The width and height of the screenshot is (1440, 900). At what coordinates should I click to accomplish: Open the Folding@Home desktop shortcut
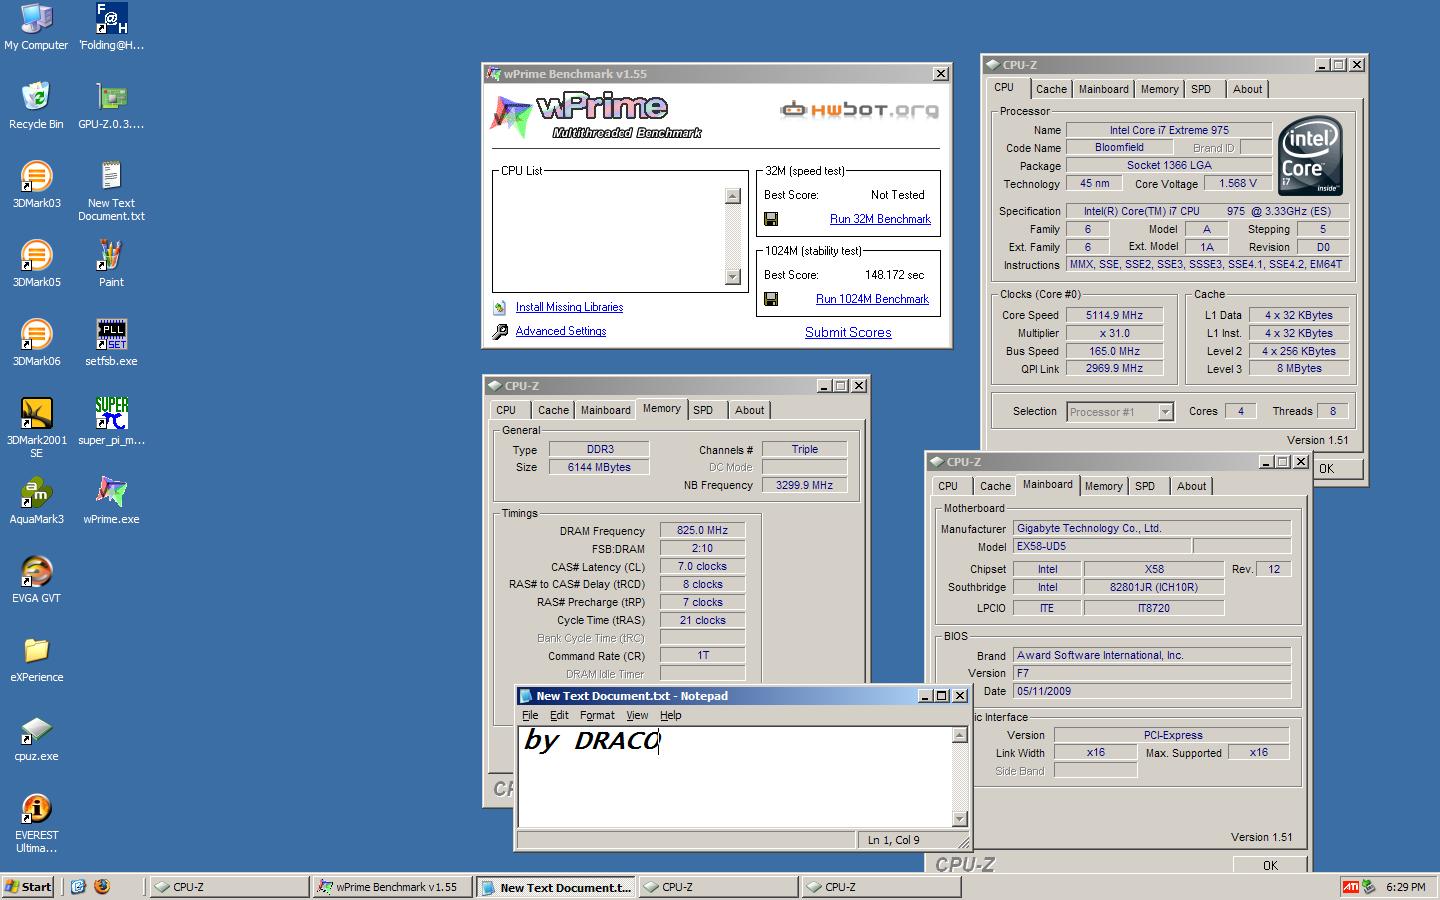pyautogui.click(x=111, y=27)
